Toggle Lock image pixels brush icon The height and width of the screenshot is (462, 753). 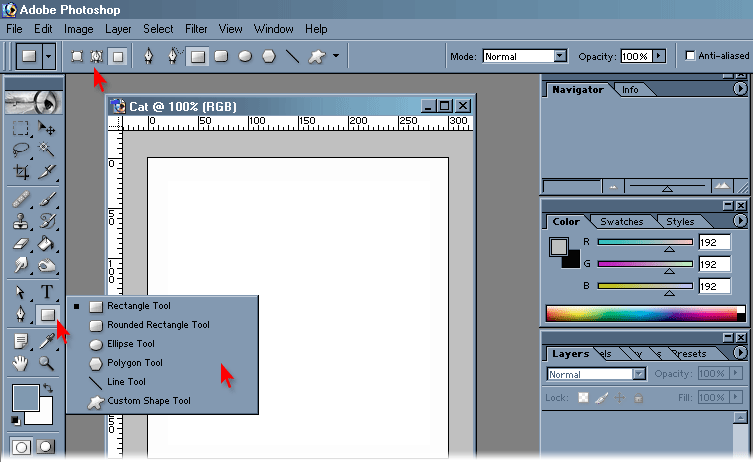(601, 398)
